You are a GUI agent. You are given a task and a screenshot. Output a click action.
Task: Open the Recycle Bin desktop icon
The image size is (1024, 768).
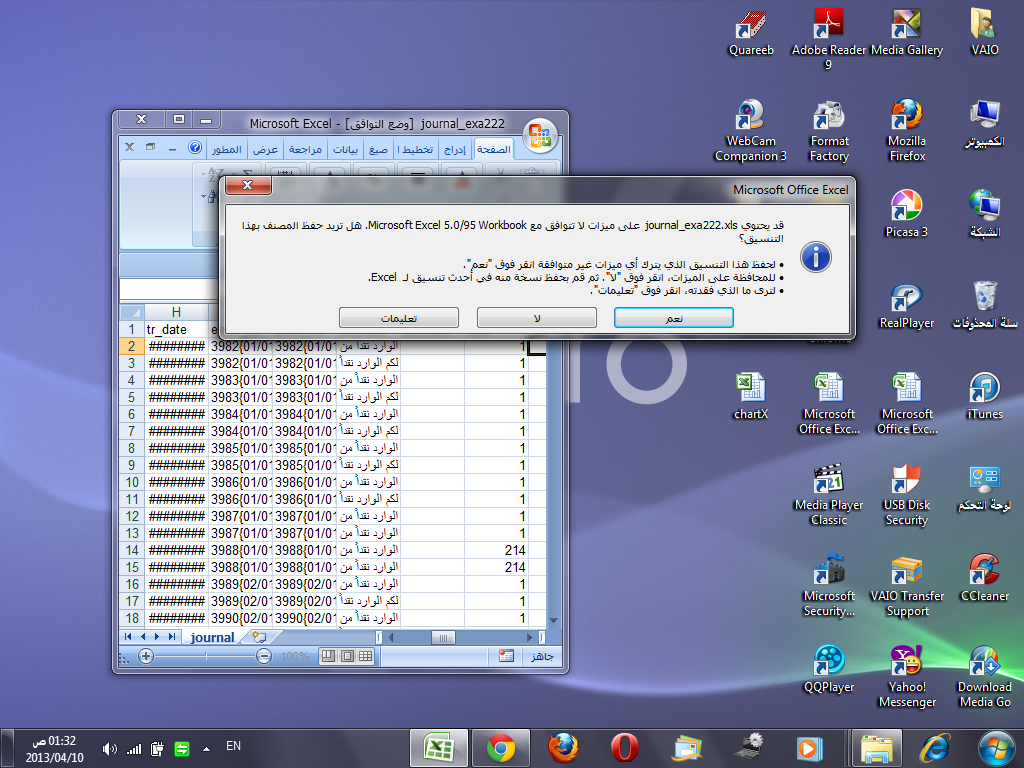point(984,305)
